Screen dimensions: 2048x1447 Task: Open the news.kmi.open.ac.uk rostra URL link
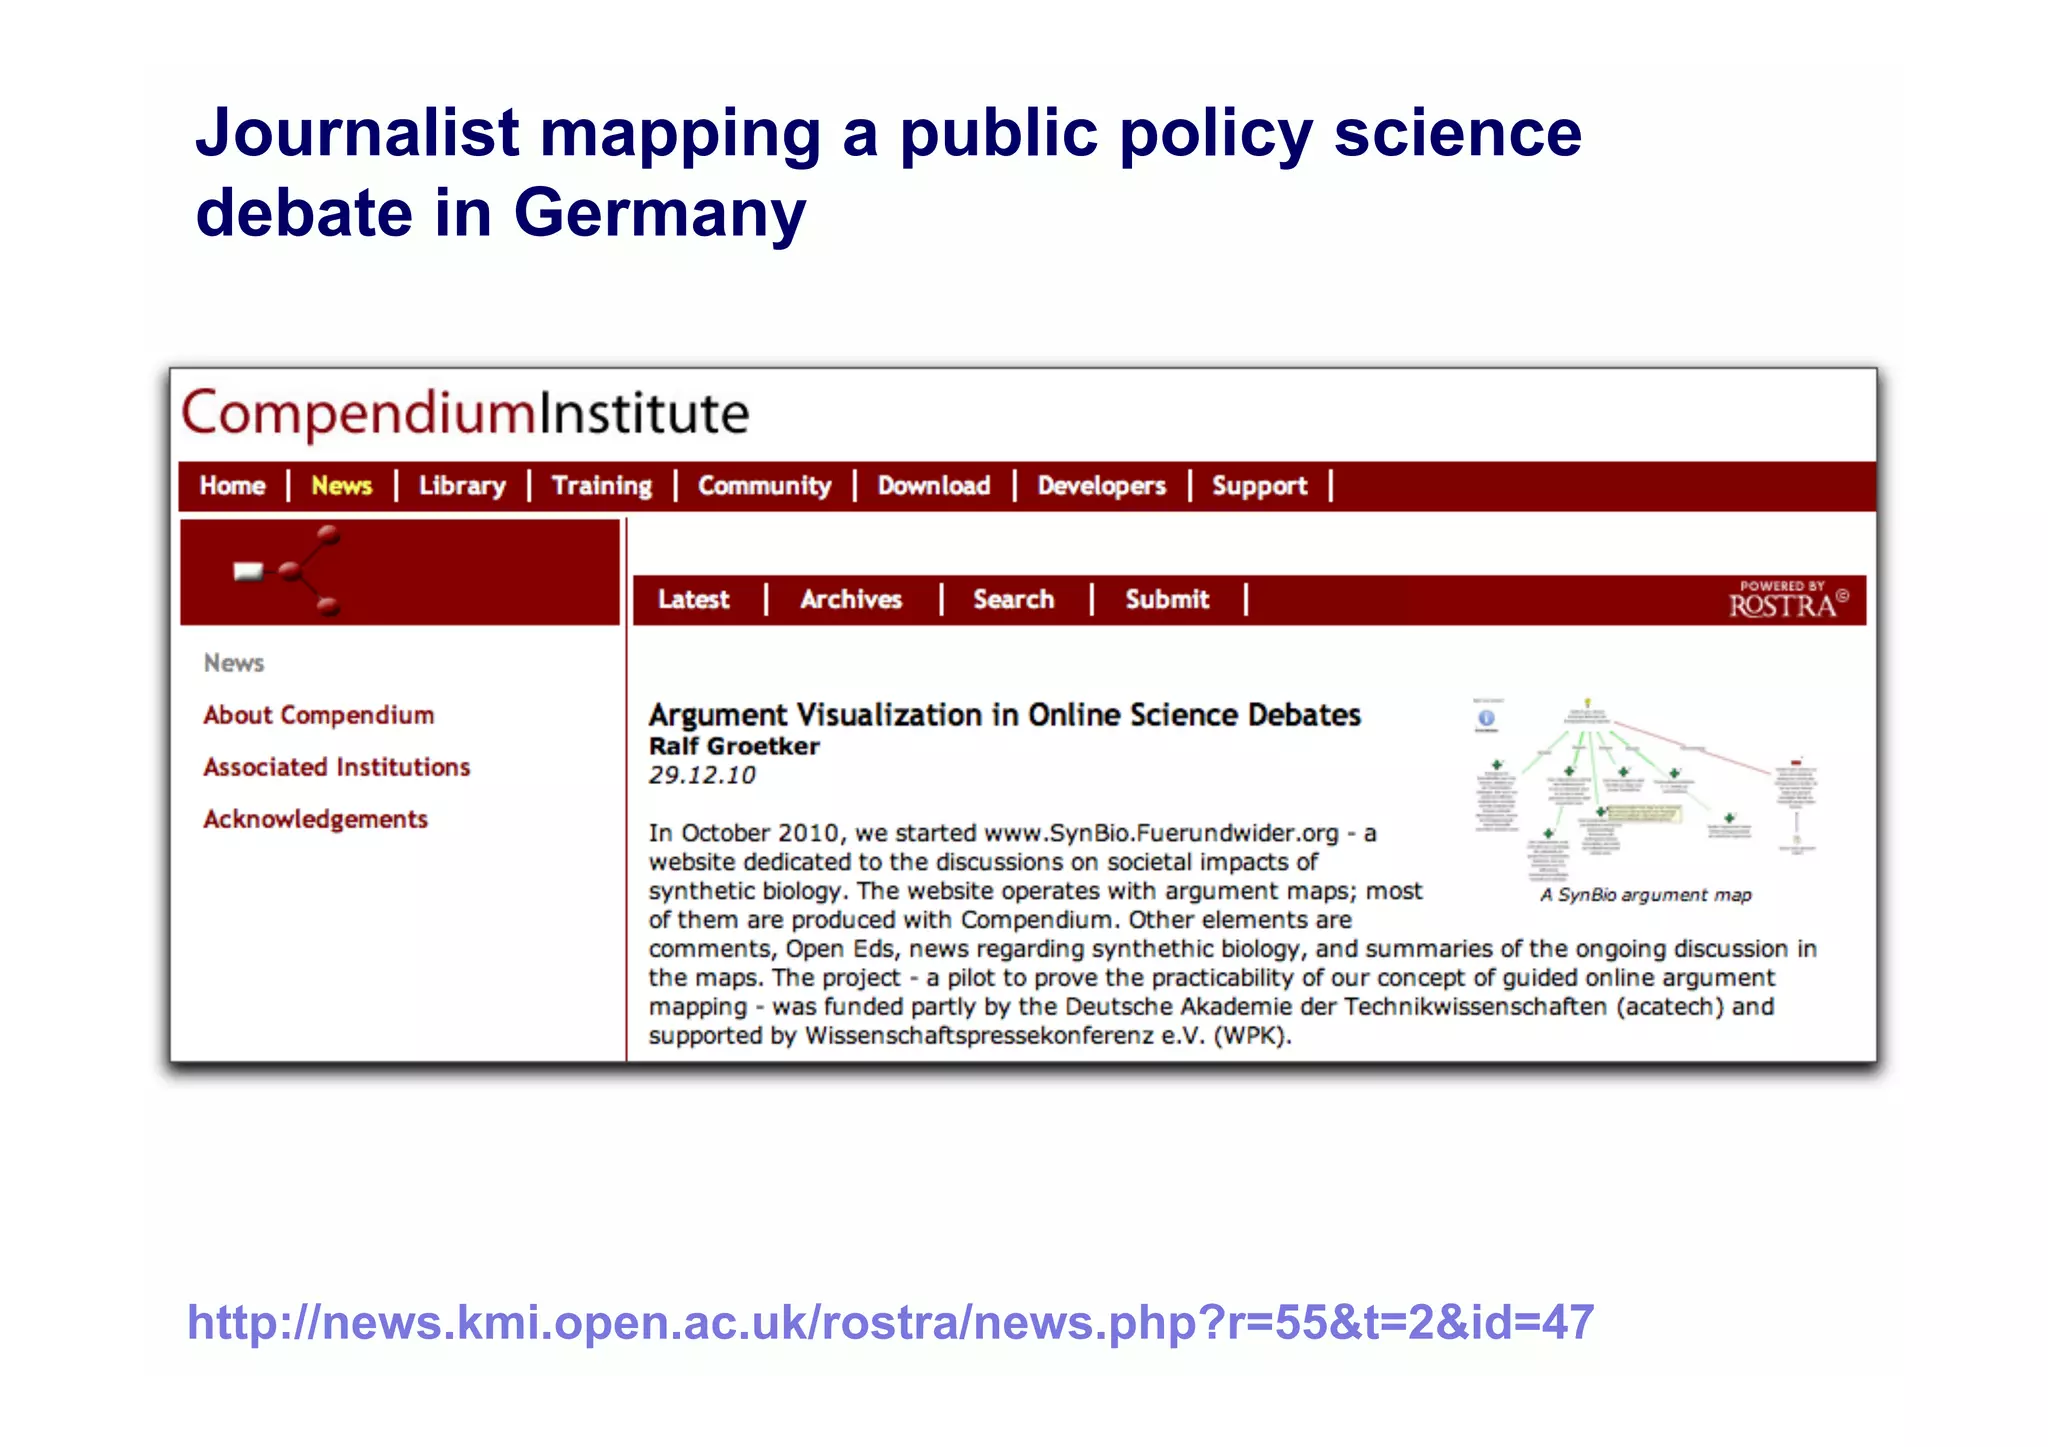click(890, 1323)
